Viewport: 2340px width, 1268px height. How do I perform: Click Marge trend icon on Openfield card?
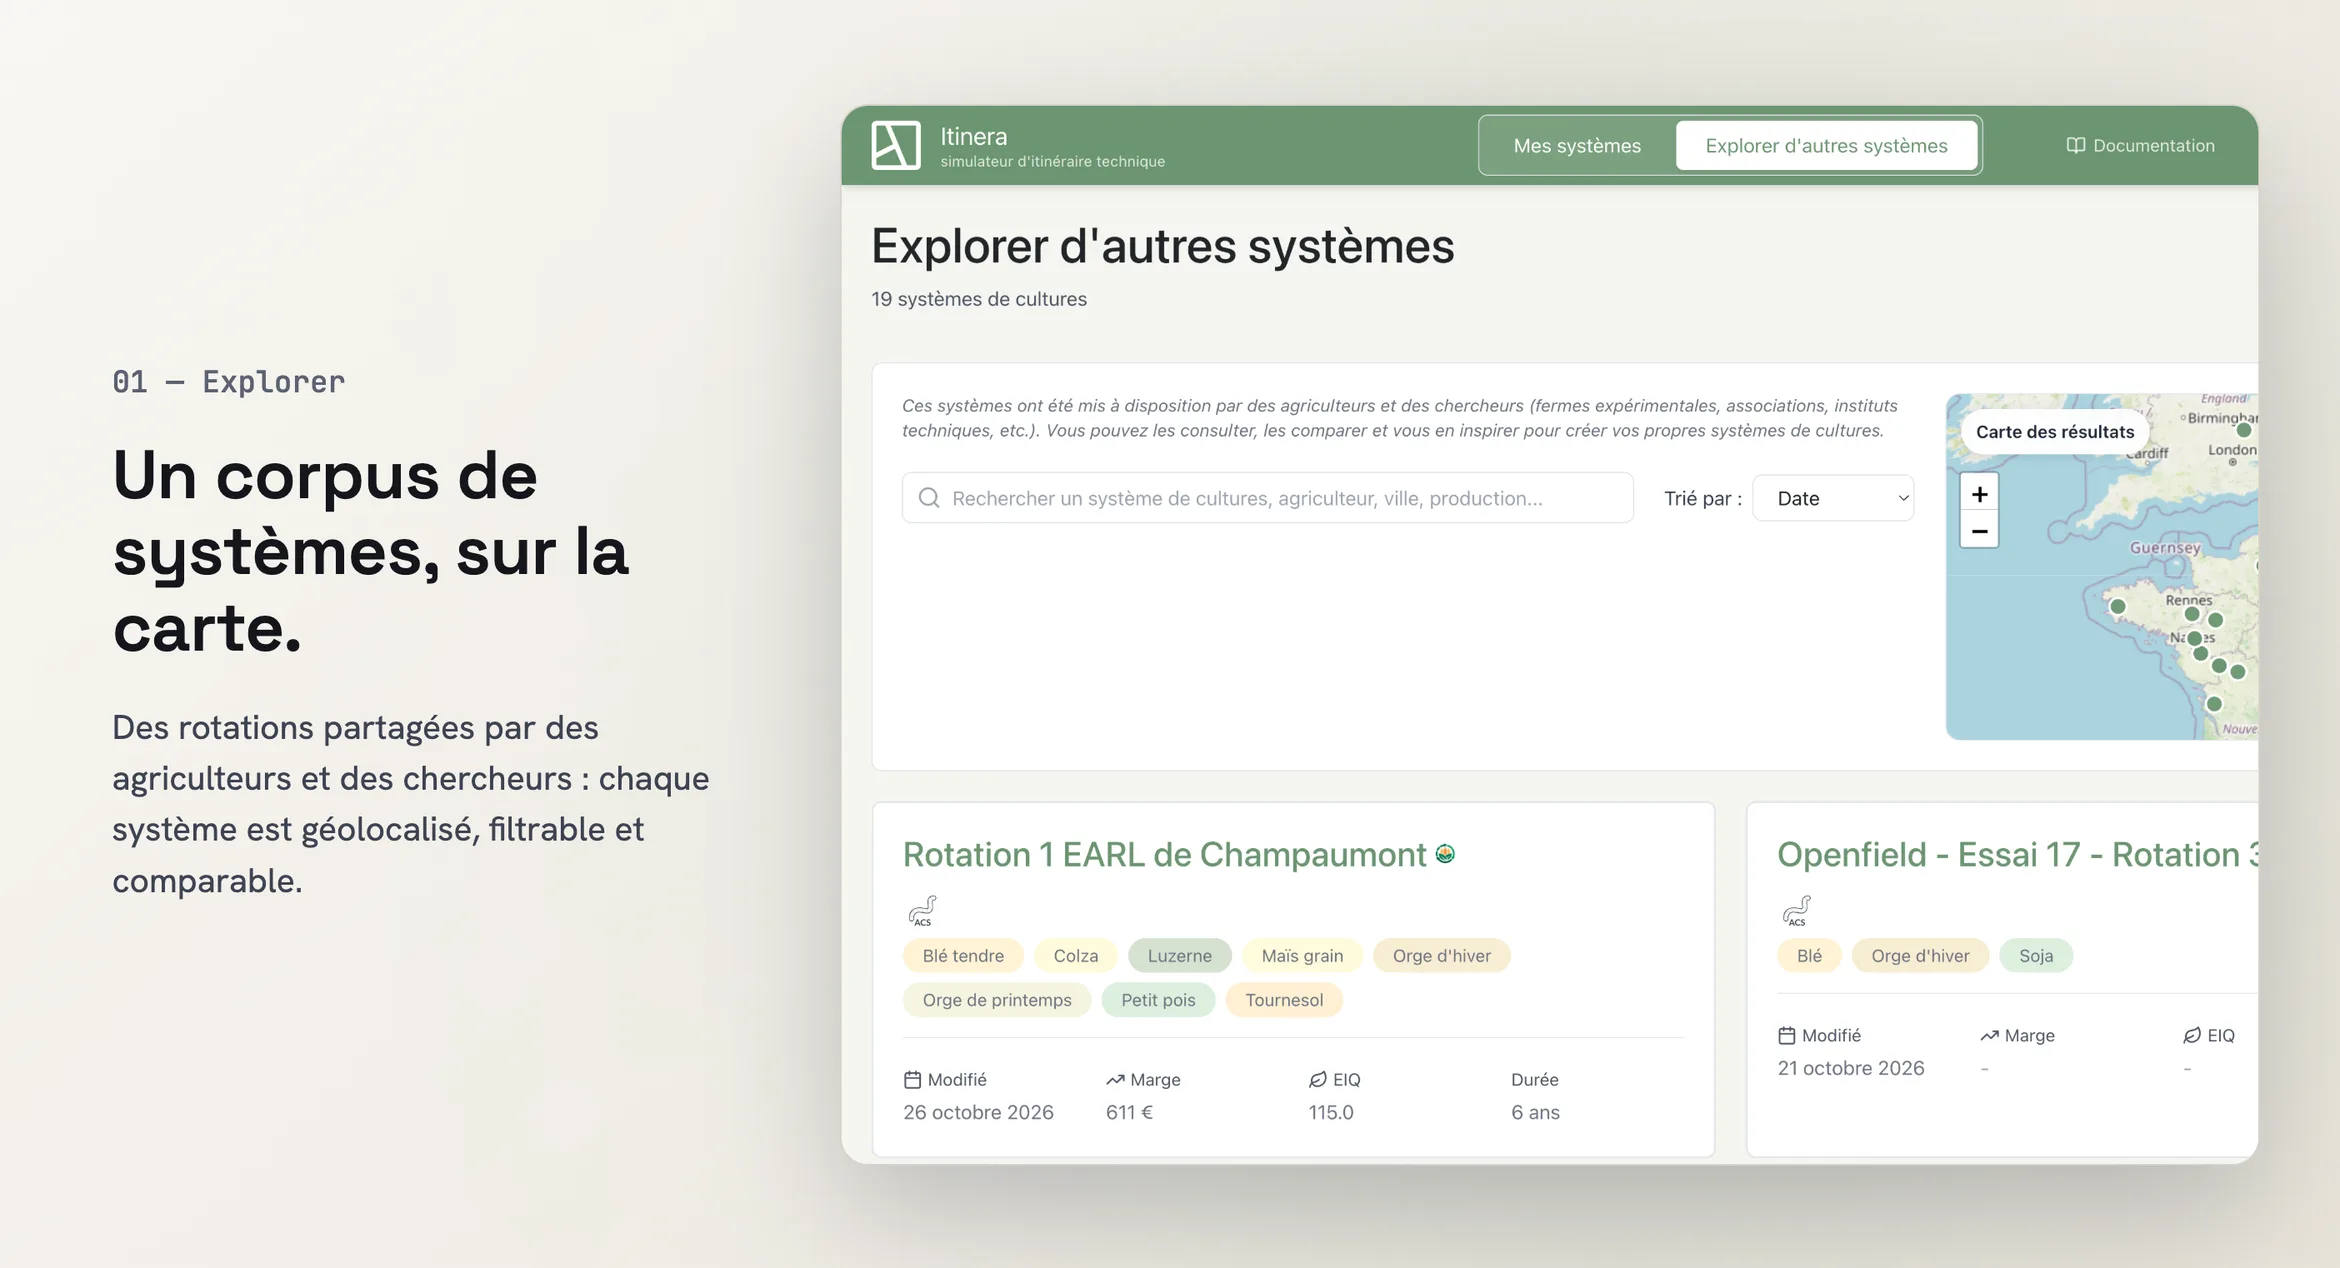coord(1990,1036)
